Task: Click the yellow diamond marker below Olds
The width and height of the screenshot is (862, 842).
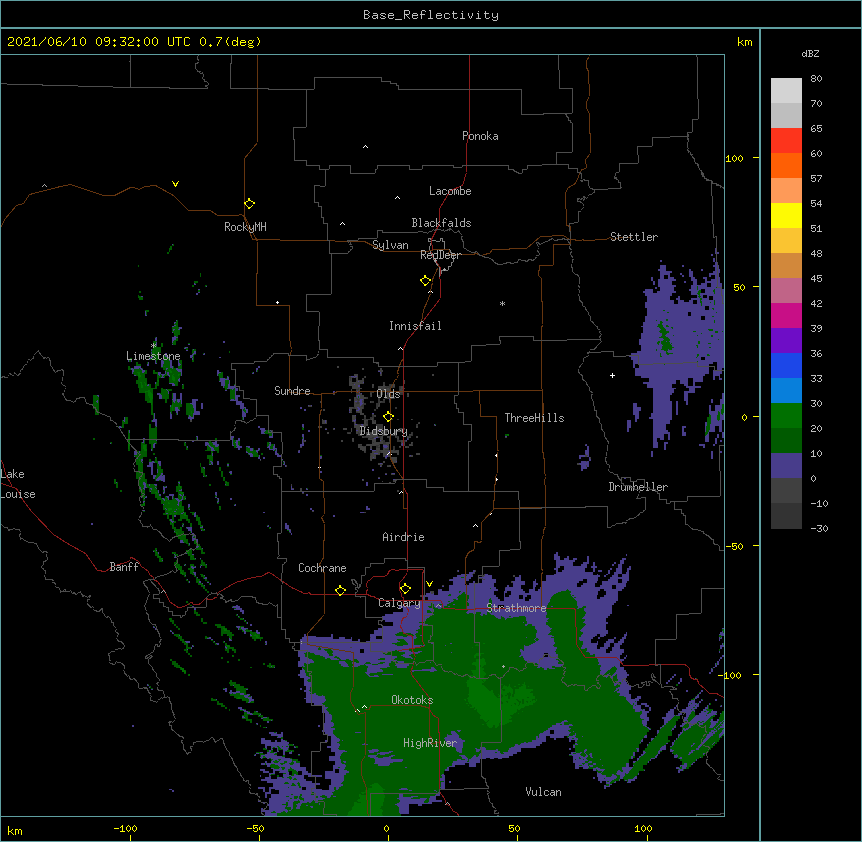Action: (388, 417)
